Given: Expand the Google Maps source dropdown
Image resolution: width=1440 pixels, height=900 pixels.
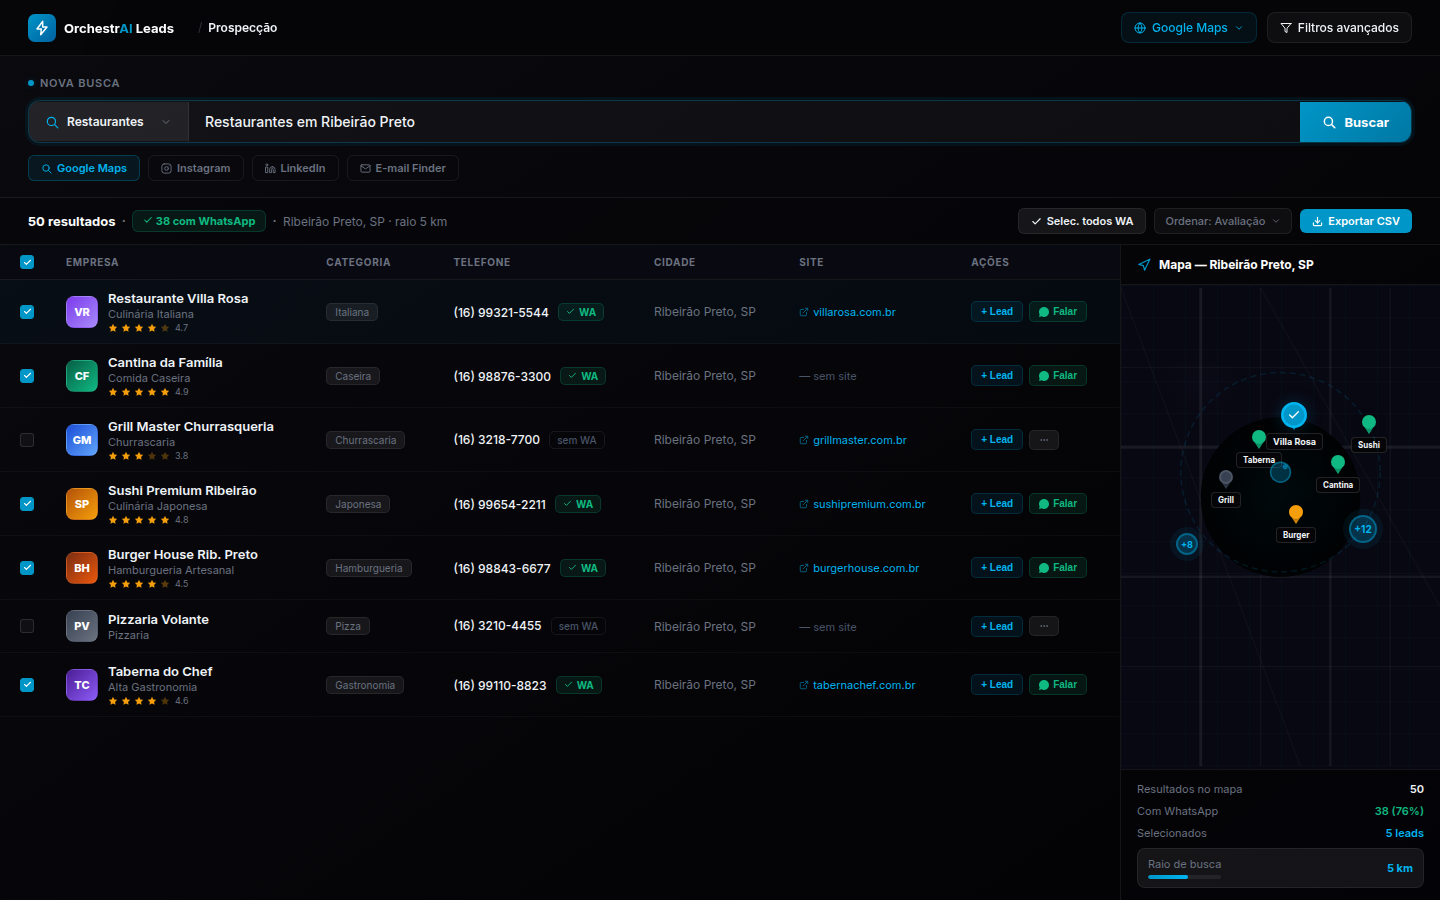Looking at the screenshot, I should [1189, 28].
